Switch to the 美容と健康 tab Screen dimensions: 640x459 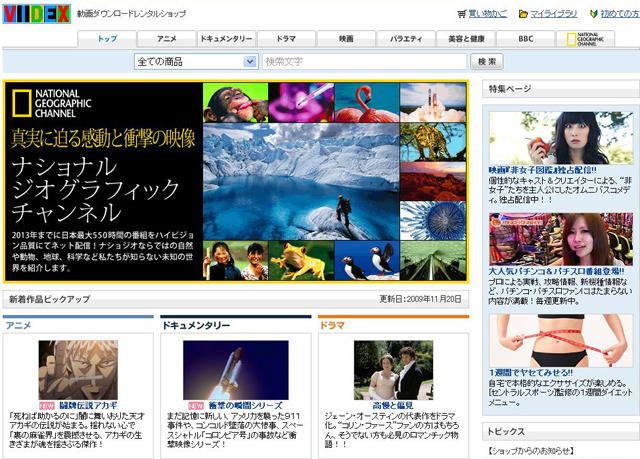(x=466, y=39)
